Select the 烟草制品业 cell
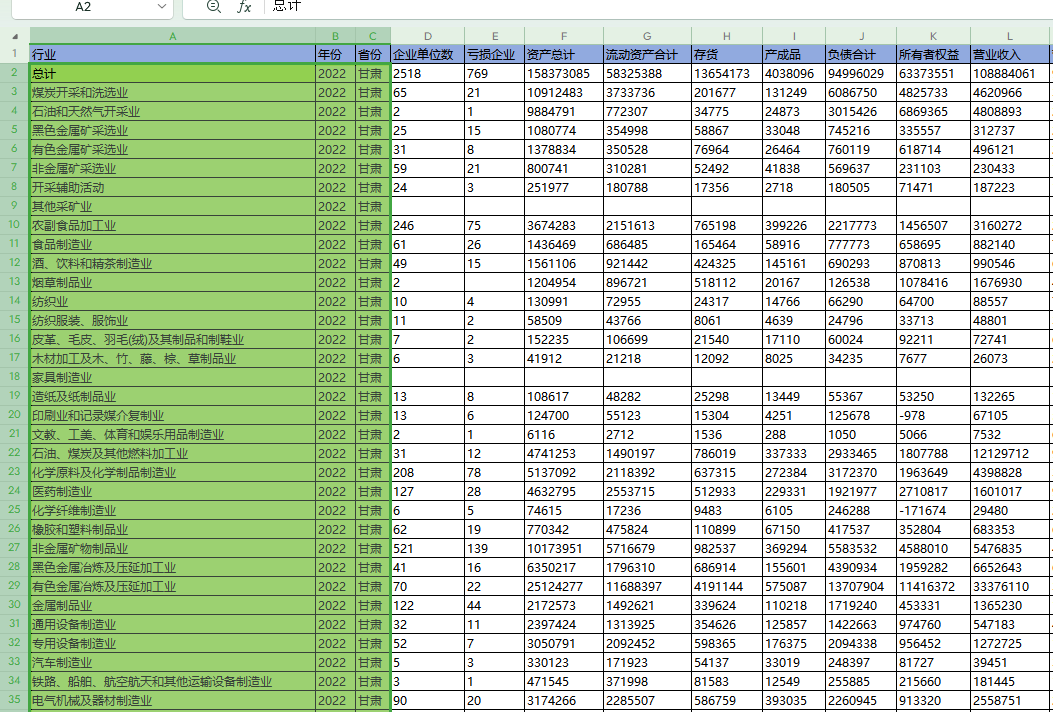Viewport: 1053px width, 712px height. [173, 282]
